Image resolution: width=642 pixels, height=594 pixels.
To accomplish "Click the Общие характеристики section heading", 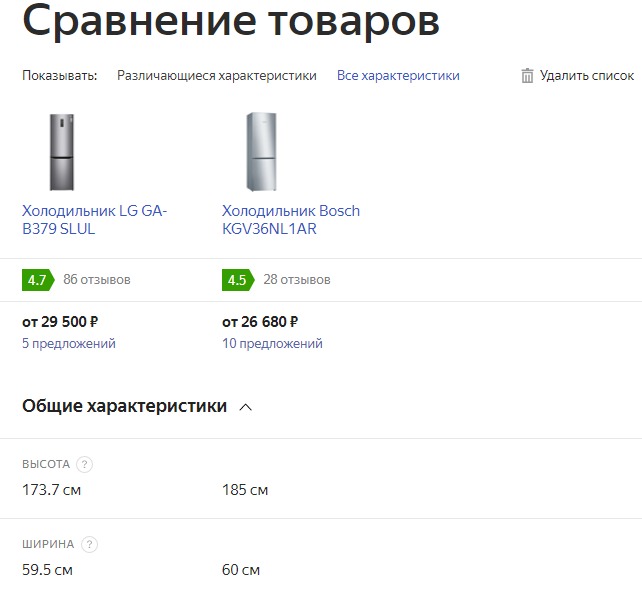I will pyautogui.click(x=124, y=406).
